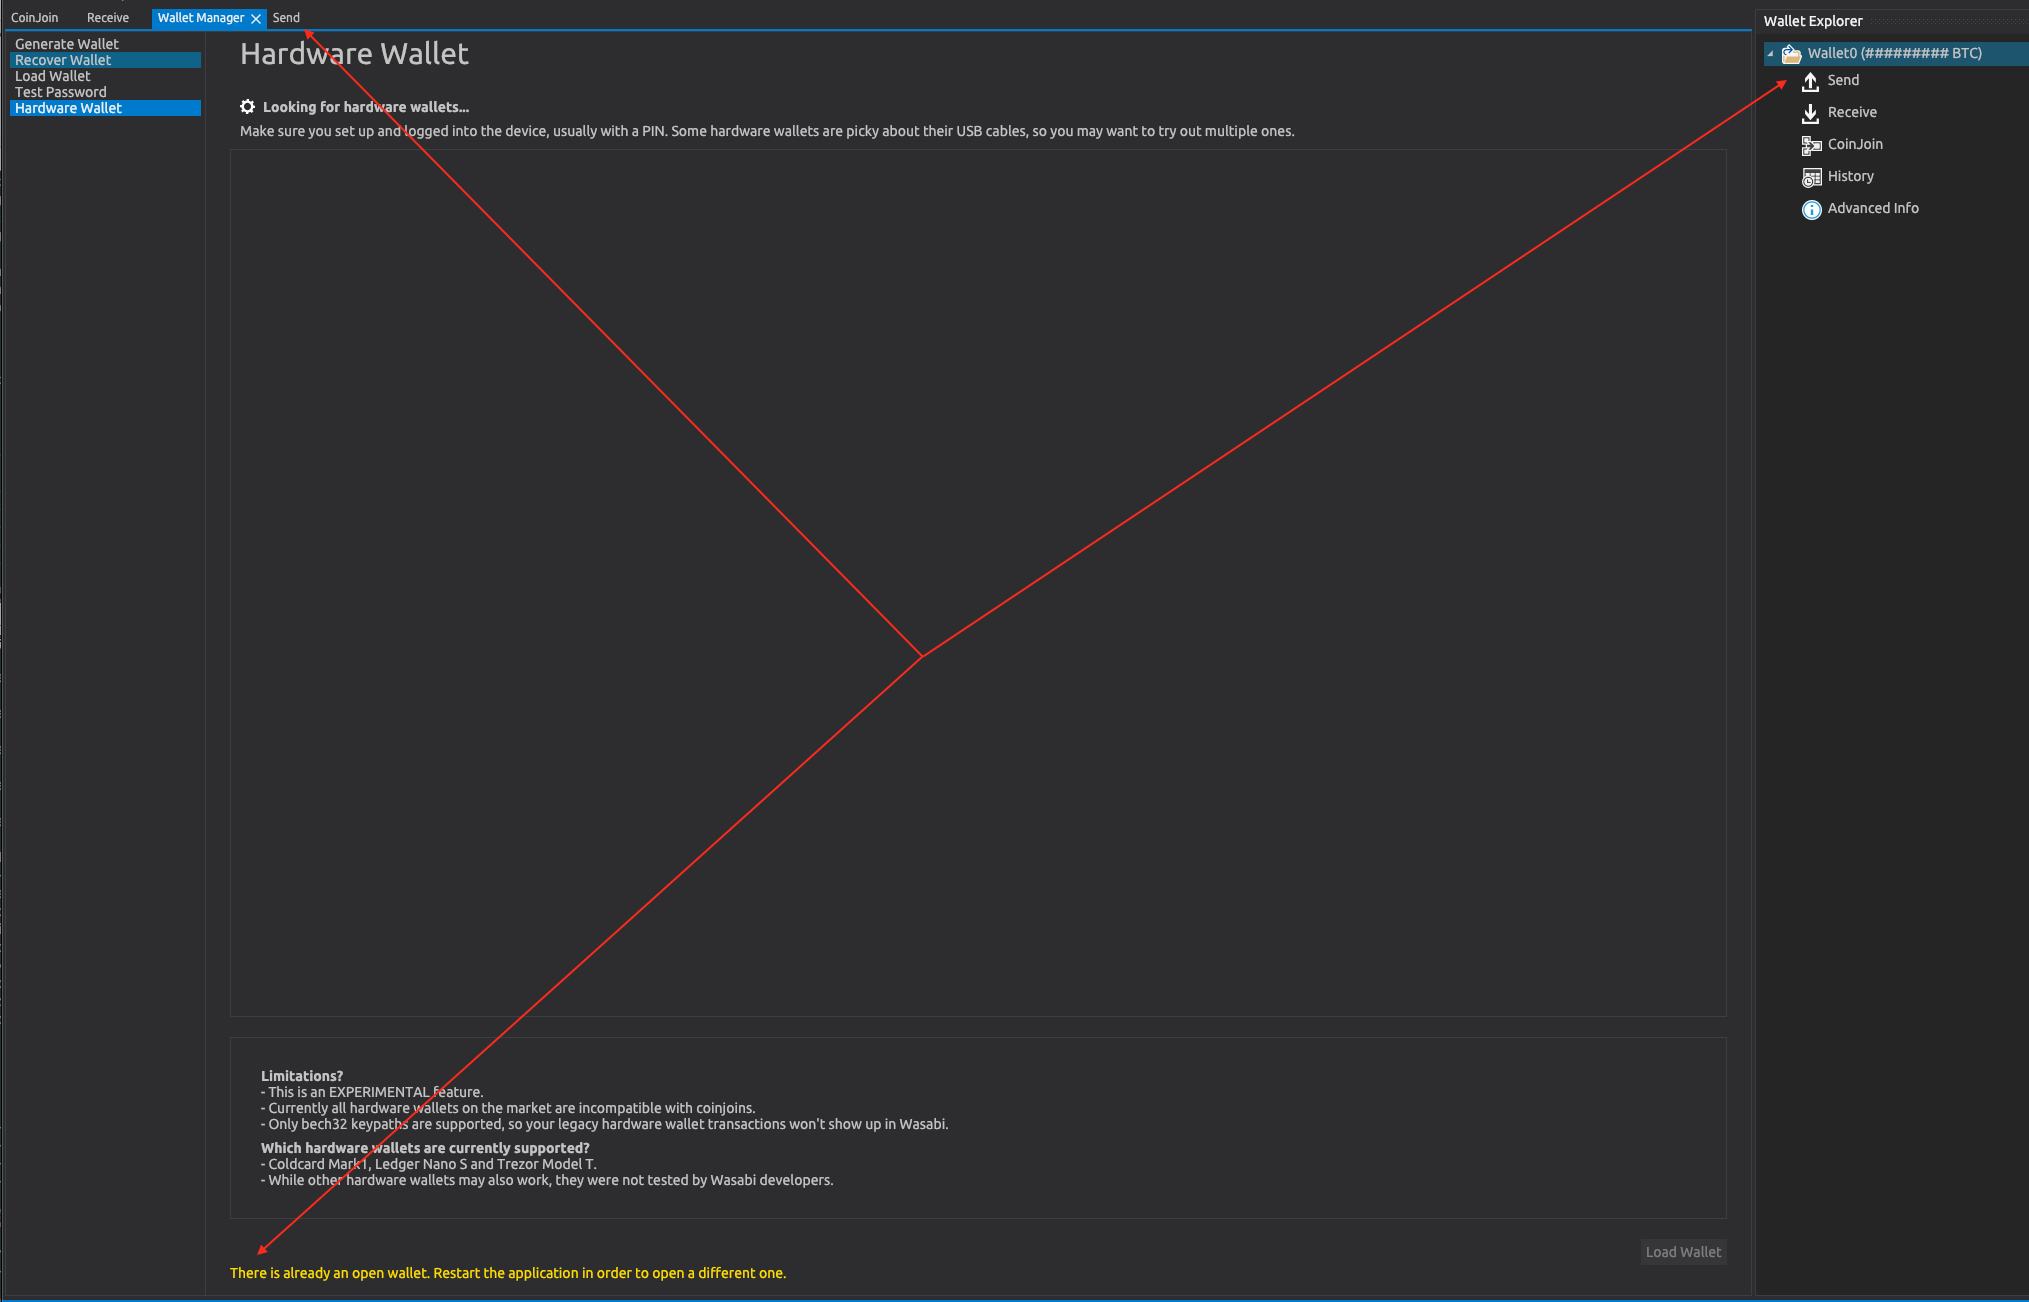Open Receive under Wallet0
Screen dimensions: 2029x1302
click(1850, 112)
